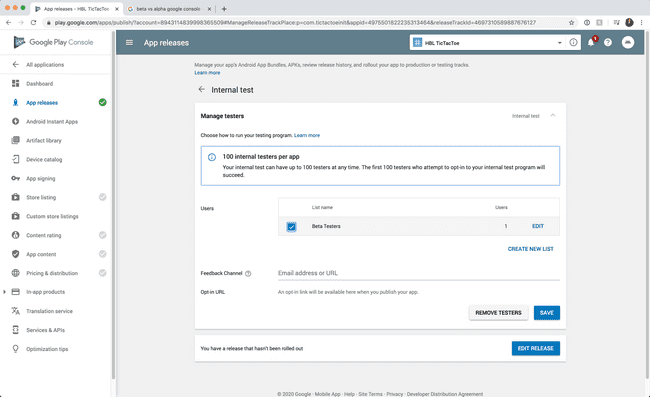Click REMOVE TESTERS button
Image resolution: width=650 pixels, height=397 pixels.
point(498,312)
